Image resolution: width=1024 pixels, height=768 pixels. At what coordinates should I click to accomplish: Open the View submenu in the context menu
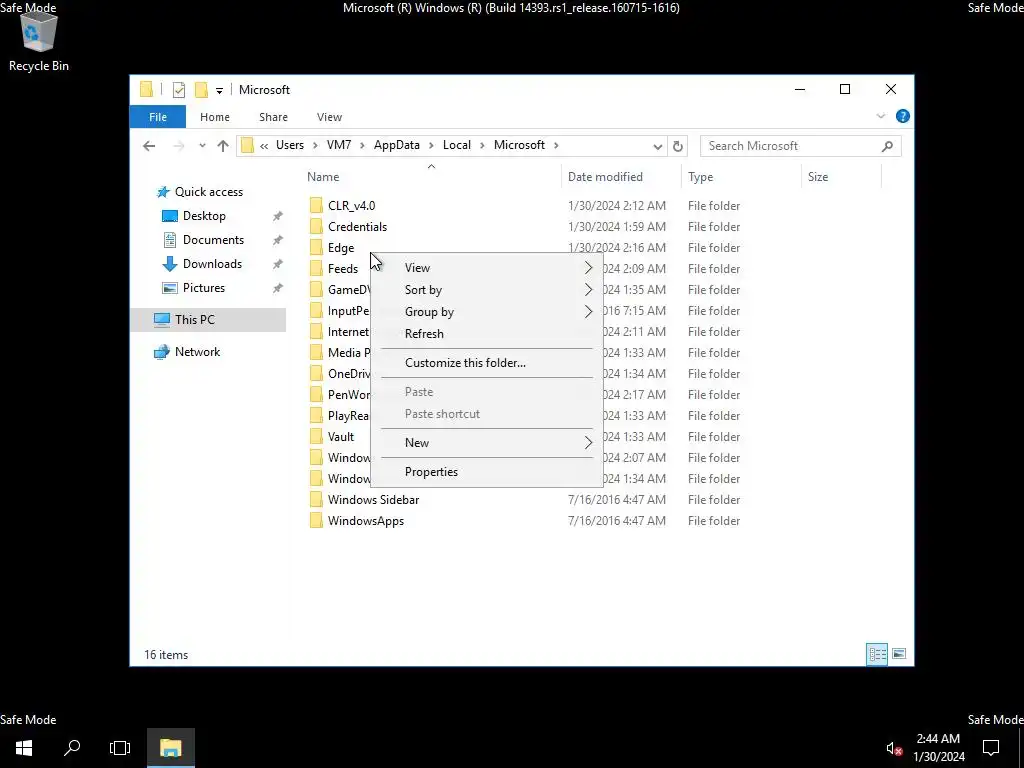487,268
